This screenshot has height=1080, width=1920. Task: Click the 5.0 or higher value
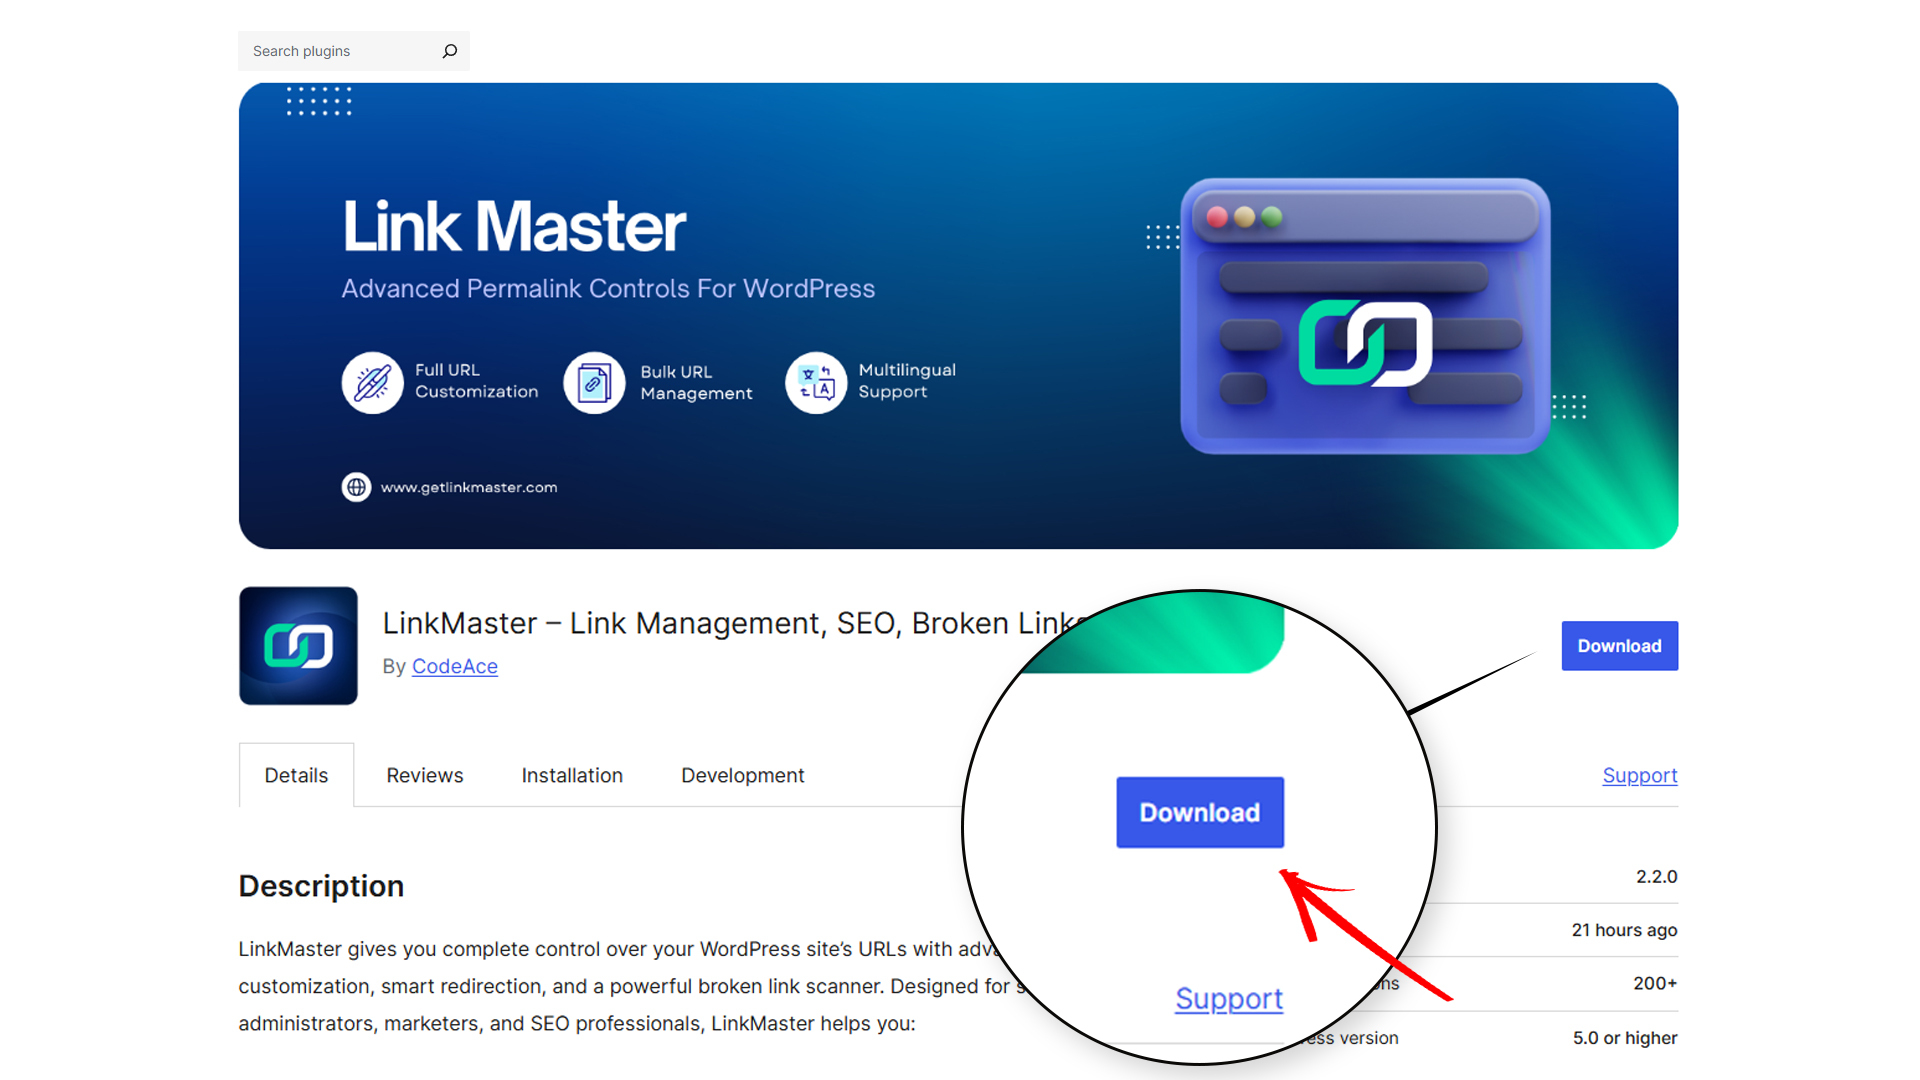pos(1625,1038)
